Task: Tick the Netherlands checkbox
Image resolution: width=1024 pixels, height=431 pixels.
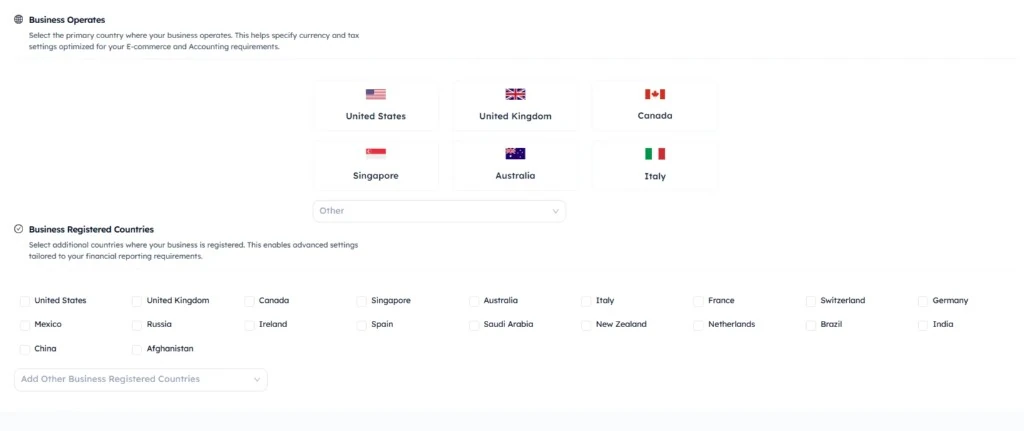Action: click(x=698, y=325)
